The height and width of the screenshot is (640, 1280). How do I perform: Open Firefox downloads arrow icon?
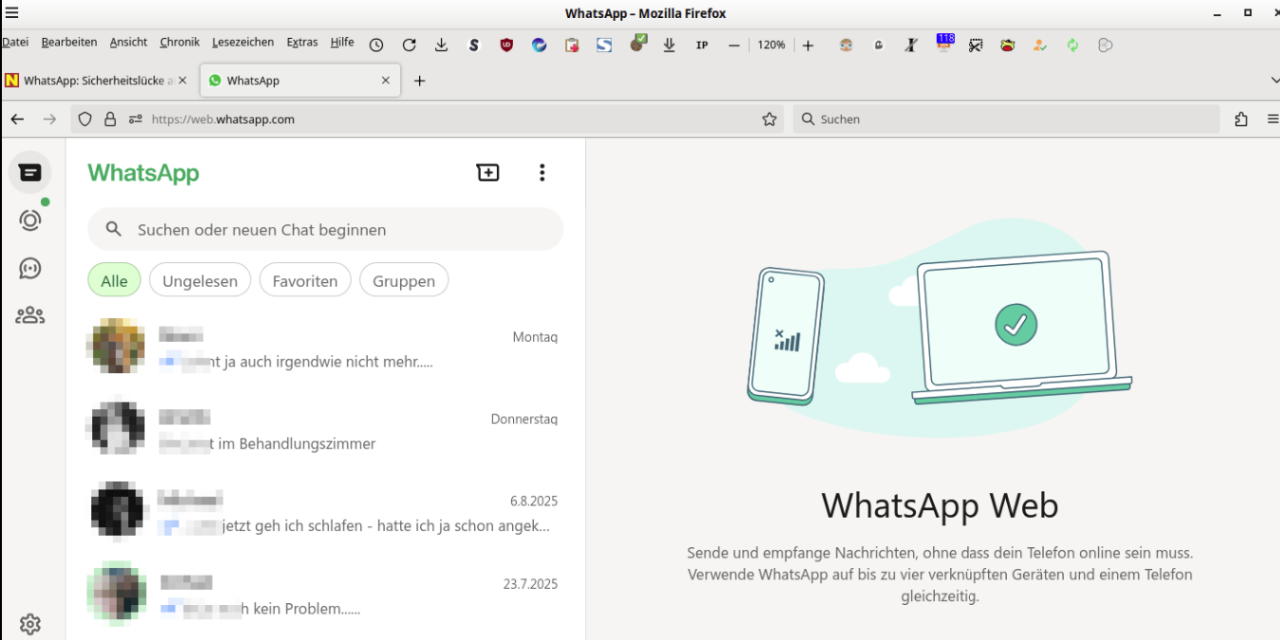coord(441,45)
